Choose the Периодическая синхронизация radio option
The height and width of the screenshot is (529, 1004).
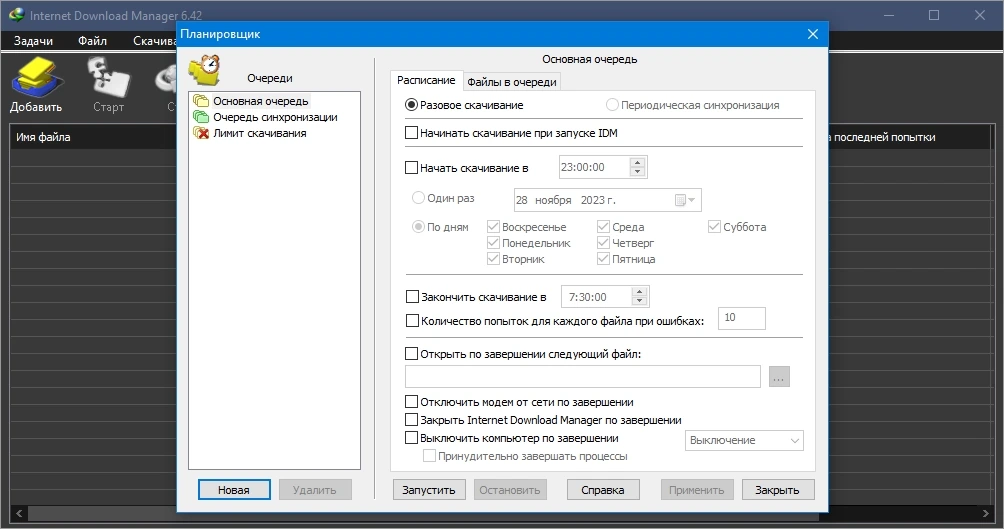(x=612, y=105)
